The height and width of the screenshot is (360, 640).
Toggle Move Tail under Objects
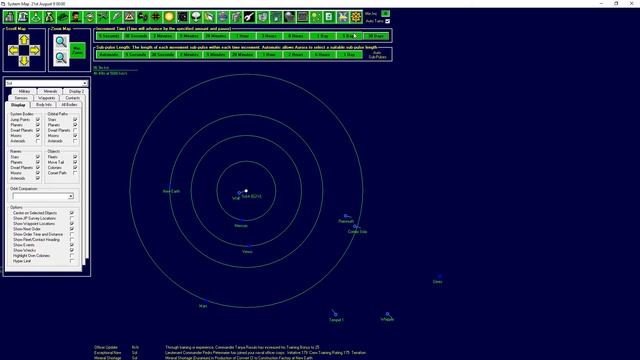(75, 162)
